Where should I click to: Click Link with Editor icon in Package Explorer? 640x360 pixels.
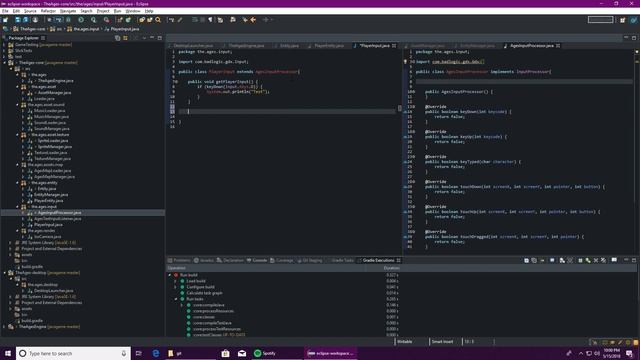pyautogui.click(x=125, y=38)
